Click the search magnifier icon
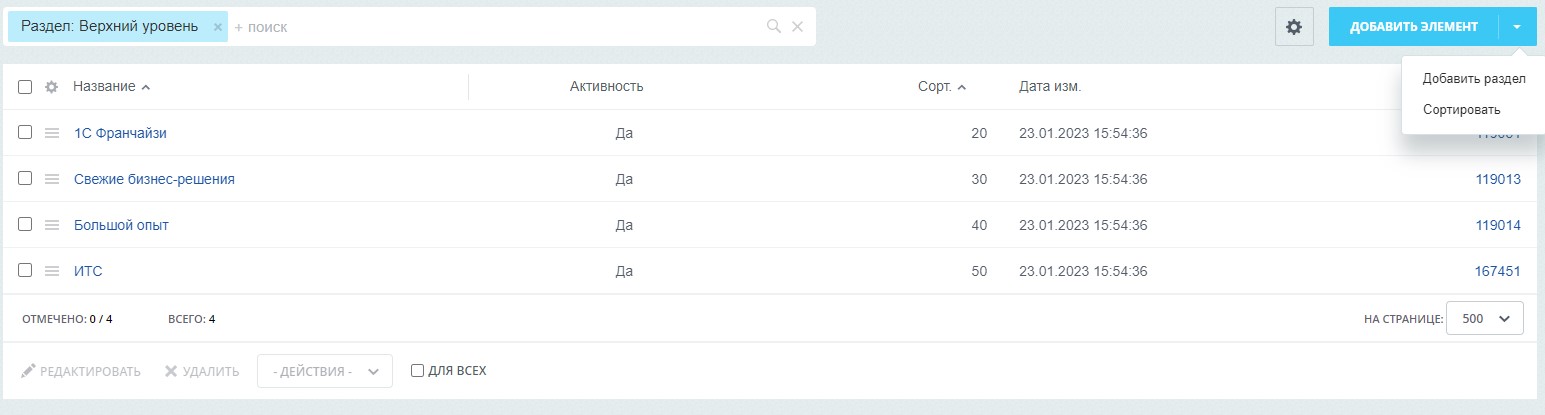Screen dimensions: 1545x415 (773, 27)
